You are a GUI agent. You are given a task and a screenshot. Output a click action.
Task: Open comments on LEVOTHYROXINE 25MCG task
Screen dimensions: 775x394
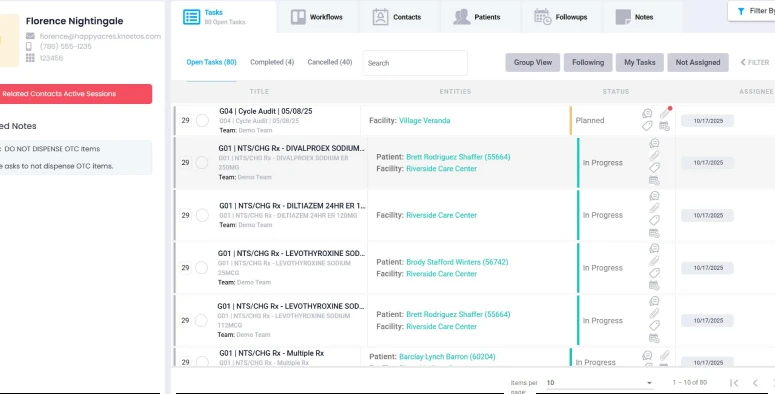click(654, 249)
